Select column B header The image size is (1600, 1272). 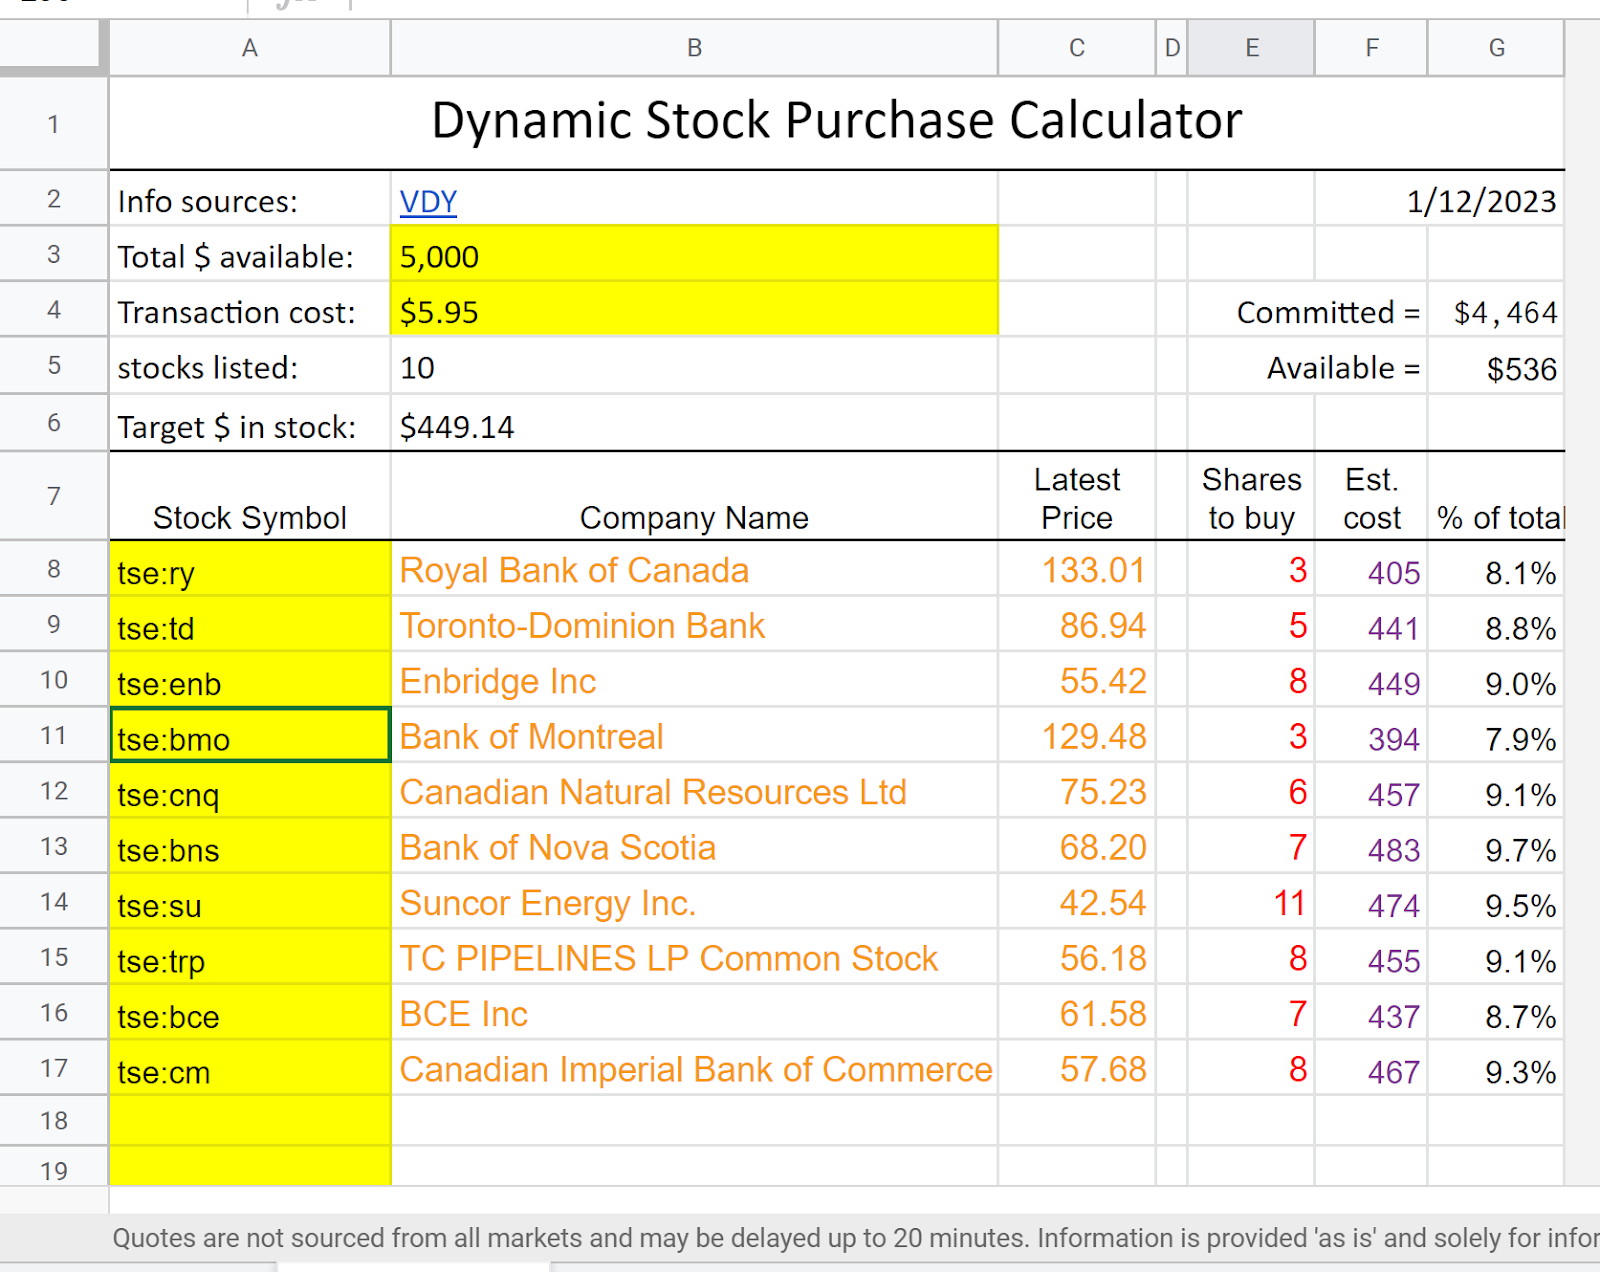click(694, 48)
